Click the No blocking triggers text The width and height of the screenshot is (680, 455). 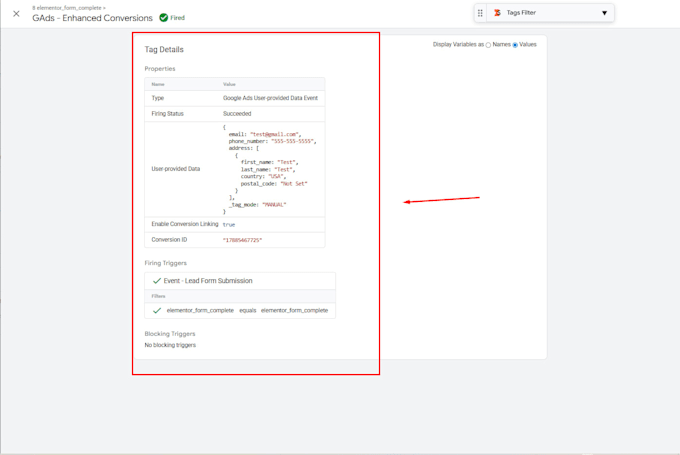[x=170, y=345]
